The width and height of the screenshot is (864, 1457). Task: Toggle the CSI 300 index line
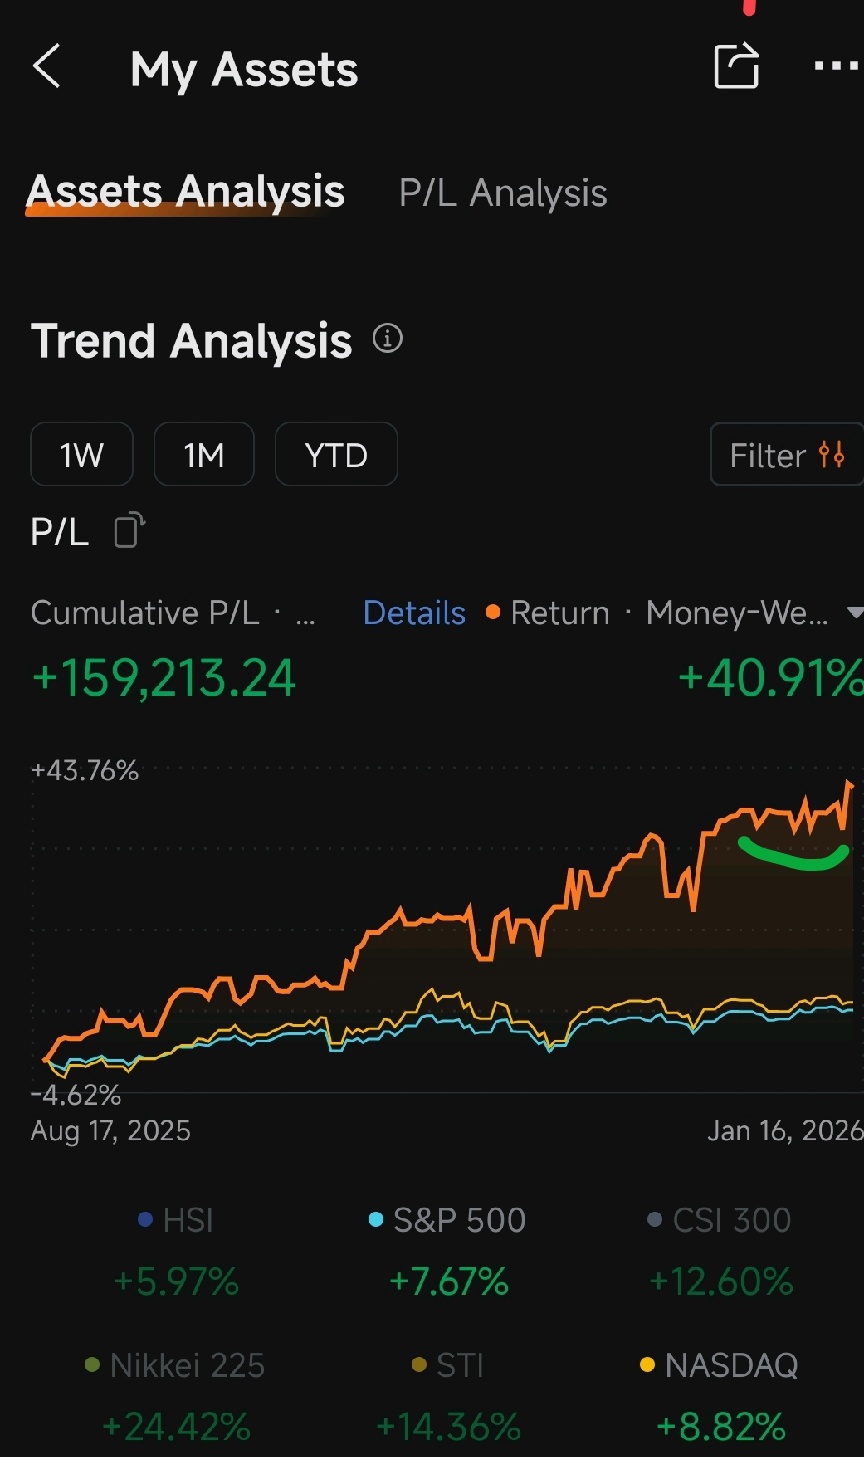[719, 1220]
